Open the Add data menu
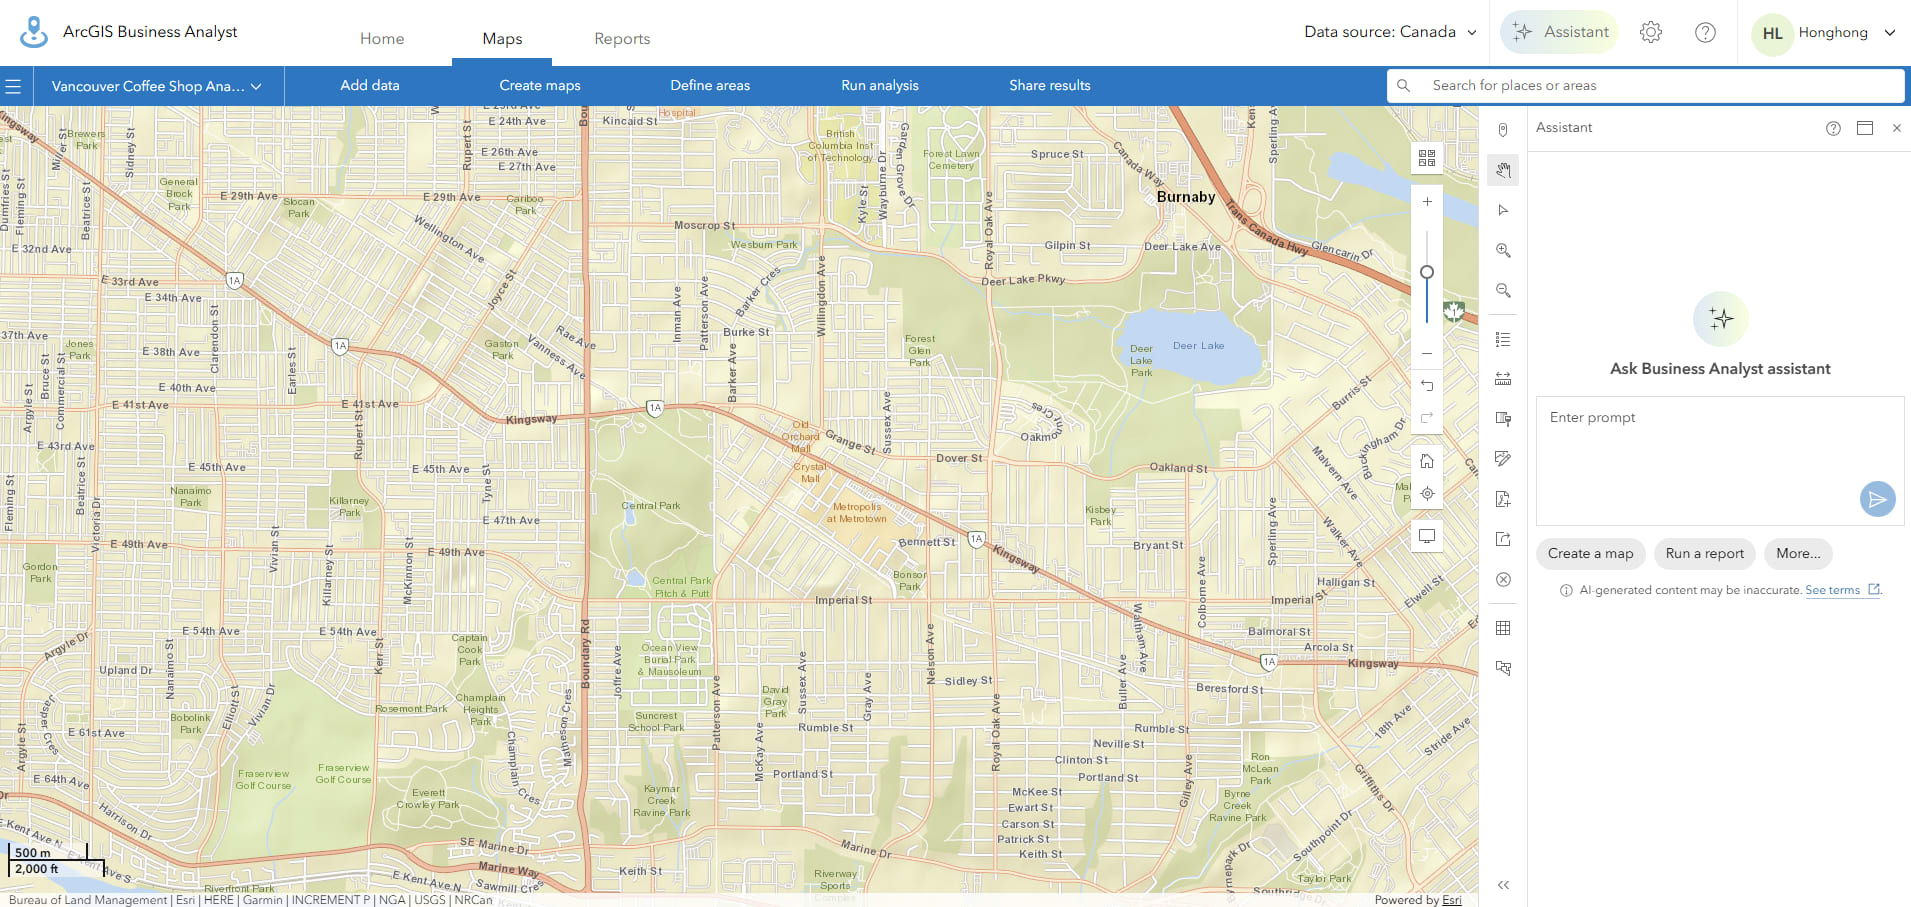This screenshot has width=1911, height=907. point(370,86)
